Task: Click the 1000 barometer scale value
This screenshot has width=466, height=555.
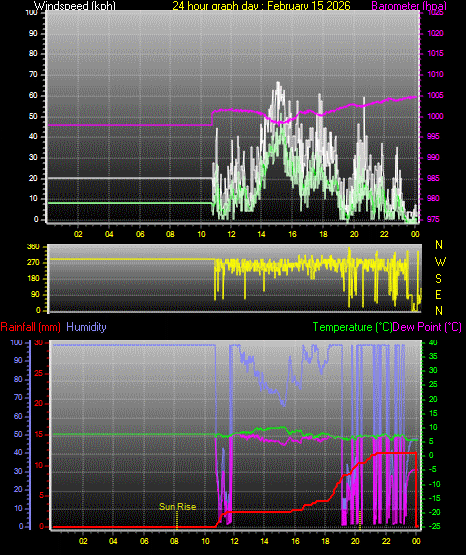Action: (436, 116)
